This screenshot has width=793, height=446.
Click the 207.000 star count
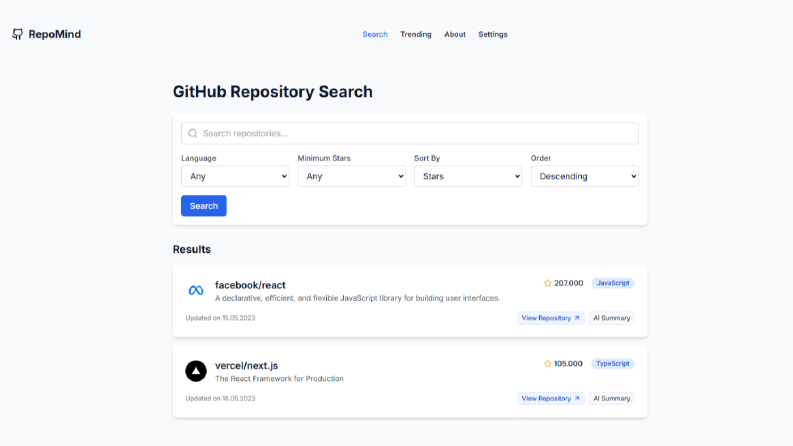point(568,283)
